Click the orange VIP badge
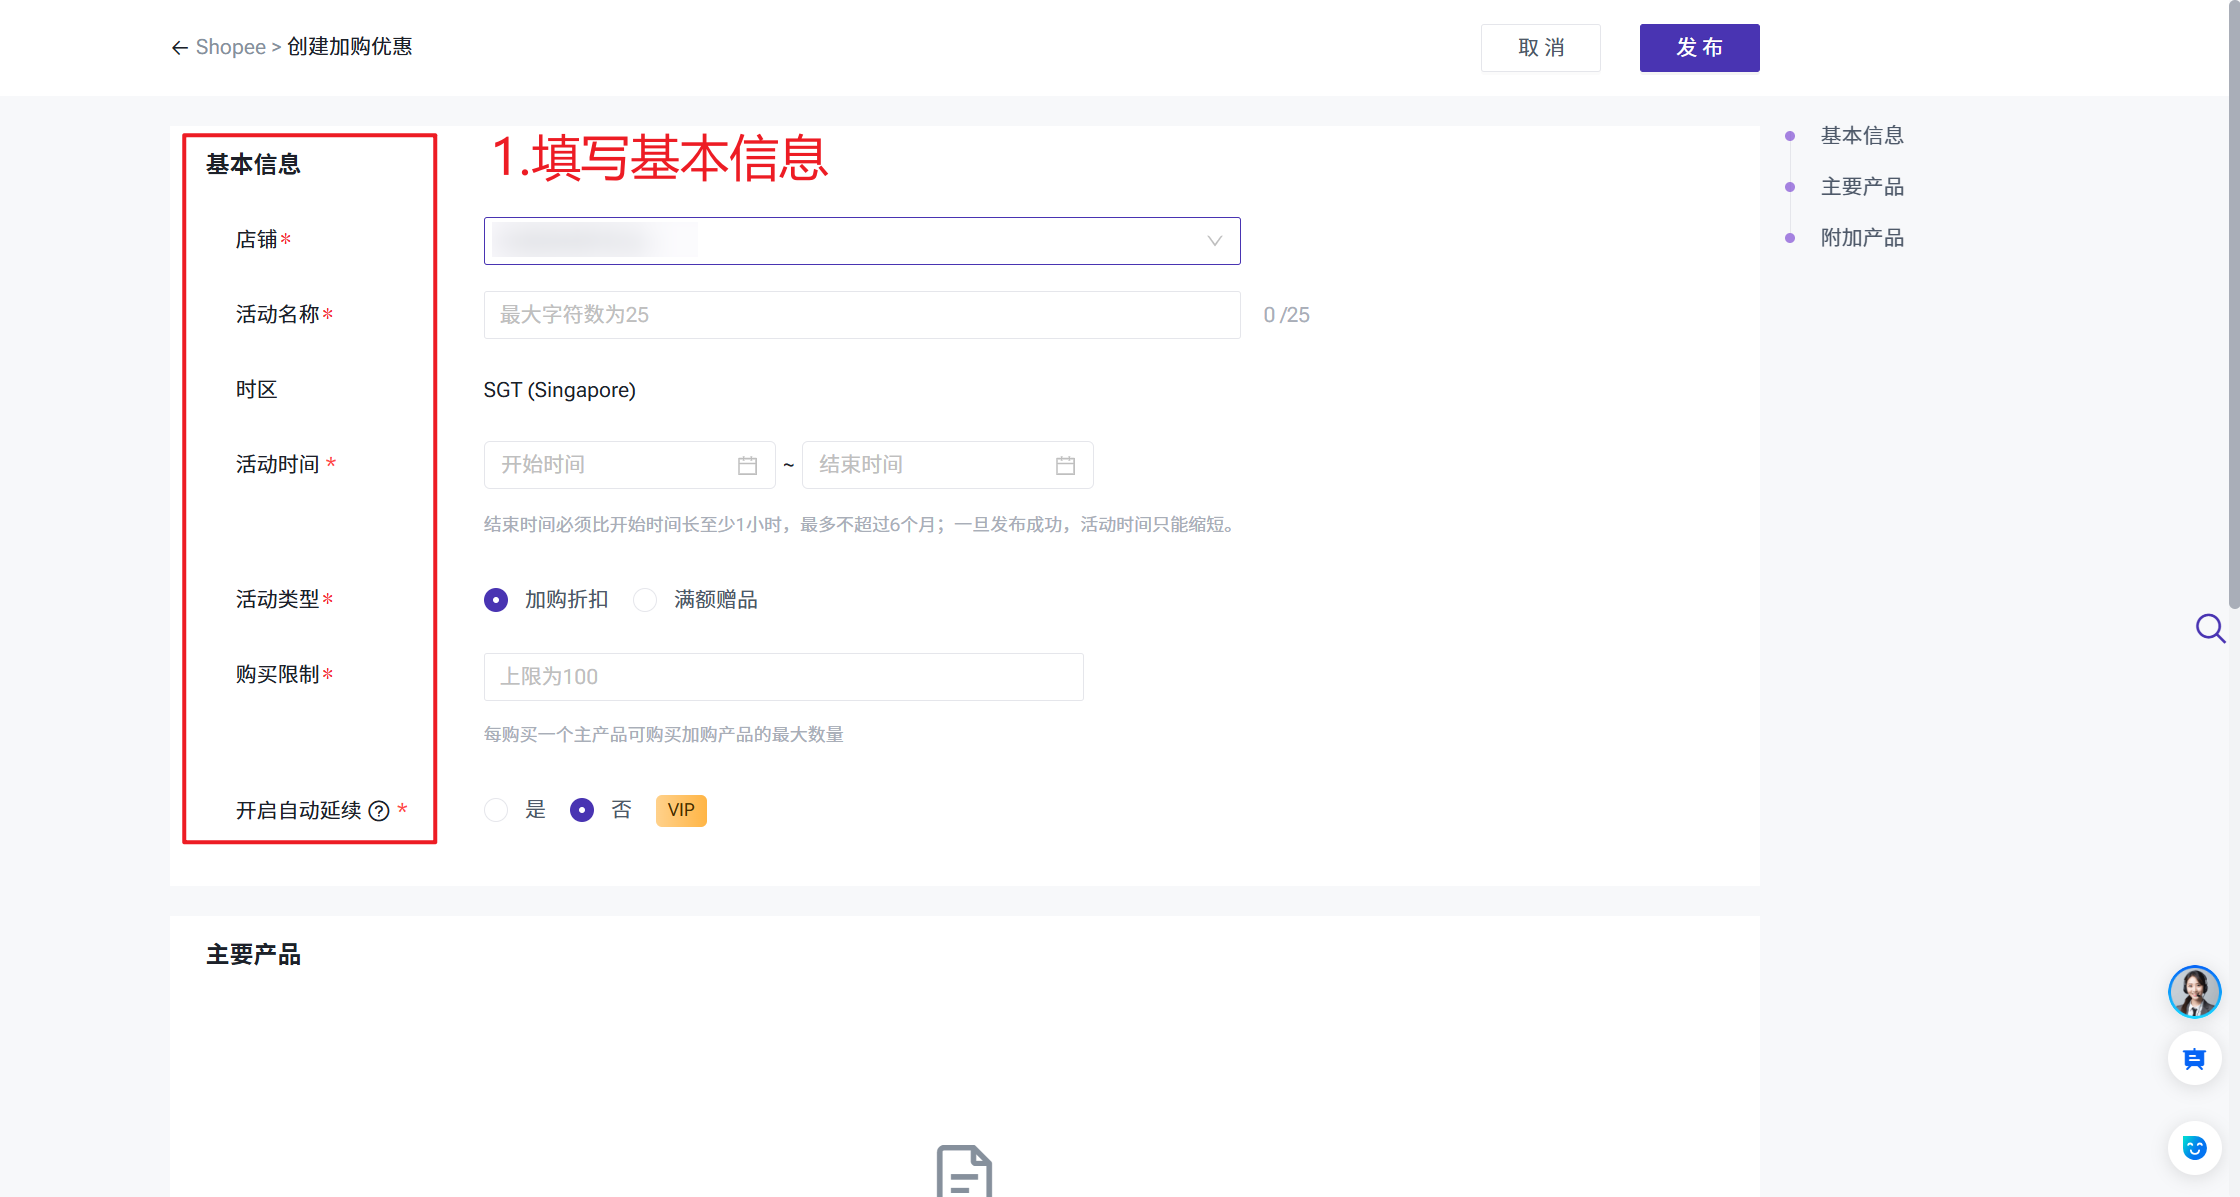The width and height of the screenshot is (2240, 1197). point(681,810)
